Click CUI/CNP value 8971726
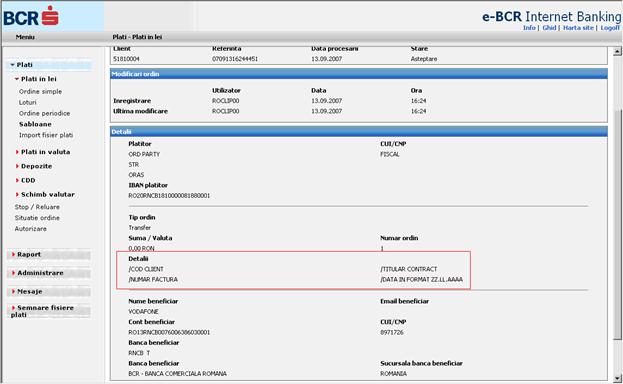 392,332
